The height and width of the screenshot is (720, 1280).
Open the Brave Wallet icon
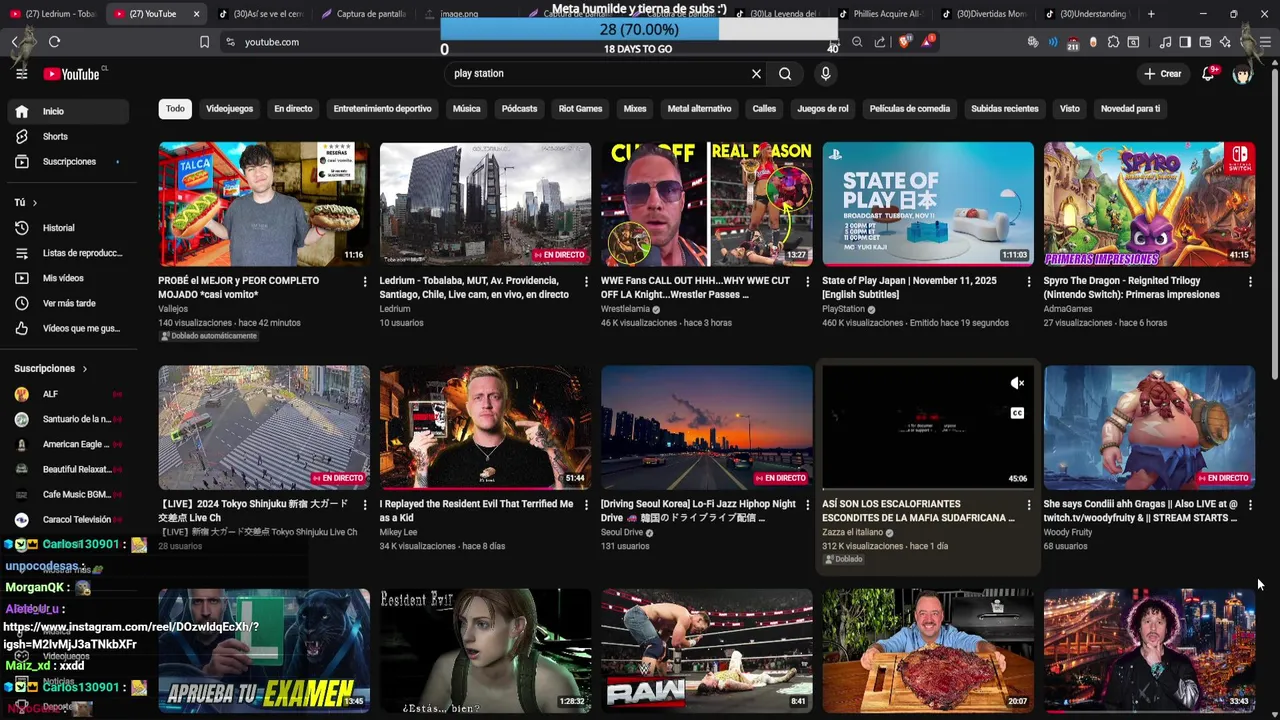click(x=1205, y=42)
